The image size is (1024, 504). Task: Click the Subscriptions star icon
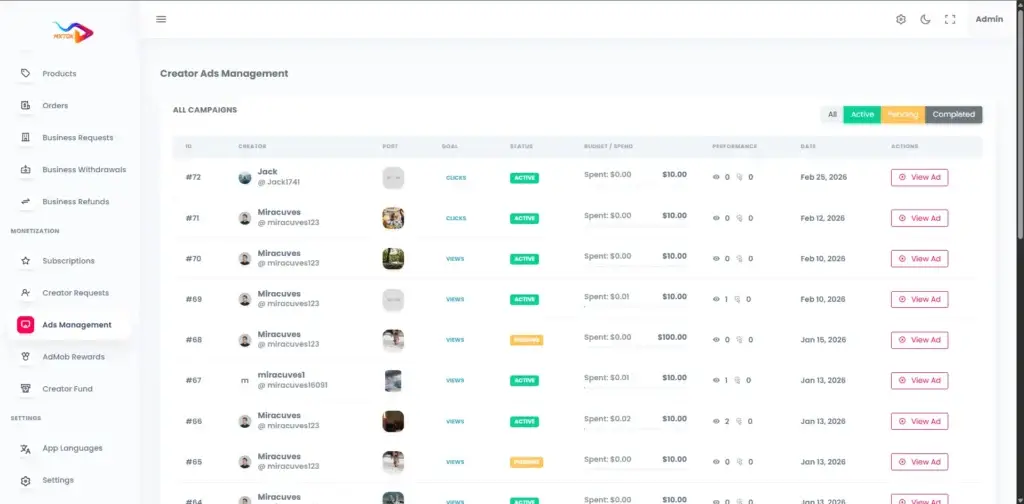25,260
